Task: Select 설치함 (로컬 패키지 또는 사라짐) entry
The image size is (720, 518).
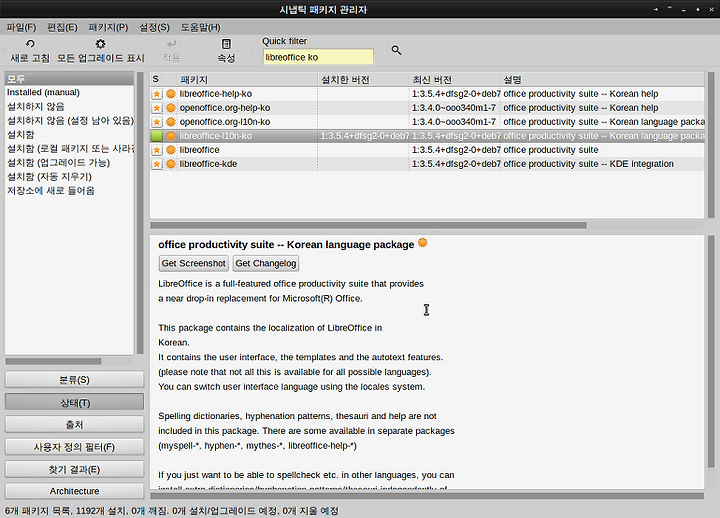Action: (69, 149)
